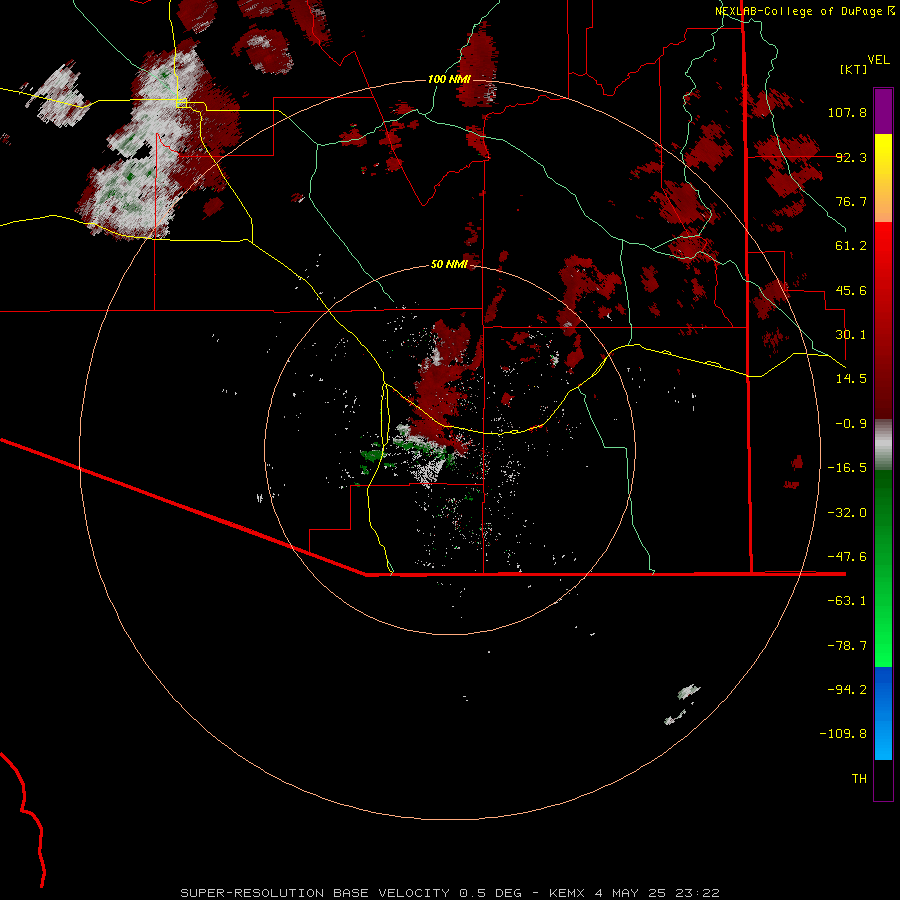The image size is (900, 900).
Task: Pick the 14.5 knot legend value
Action: pyautogui.click(x=851, y=379)
